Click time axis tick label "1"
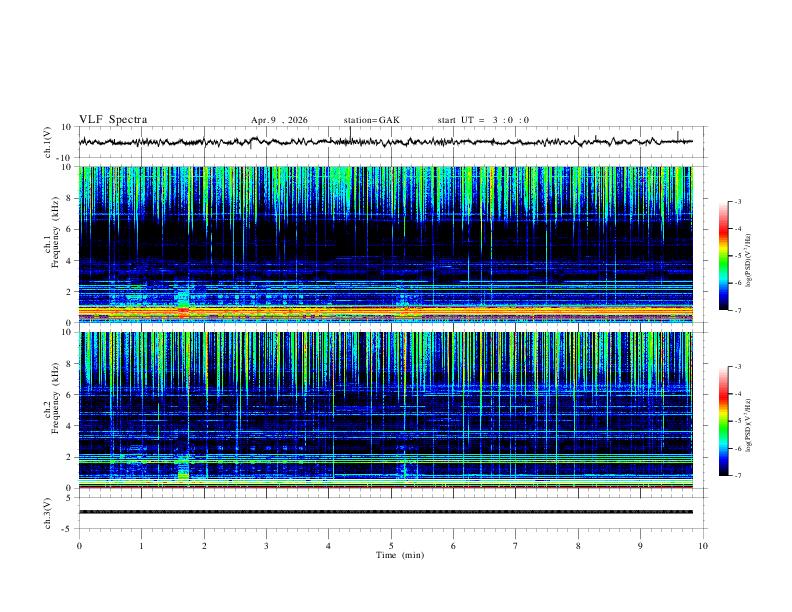The width and height of the screenshot is (792, 612). (x=141, y=546)
